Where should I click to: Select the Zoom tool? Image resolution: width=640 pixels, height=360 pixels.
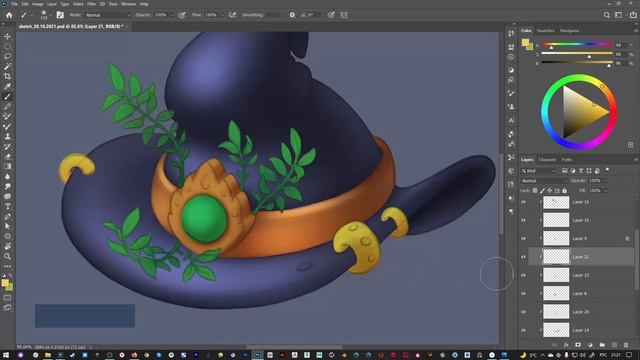pyautogui.click(x=7, y=256)
